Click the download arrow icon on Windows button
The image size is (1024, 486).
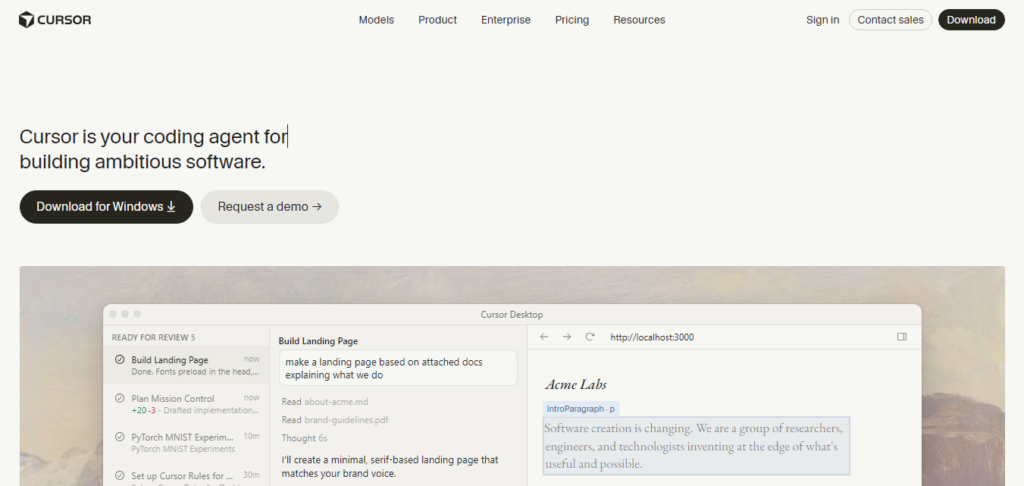[x=171, y=206]
